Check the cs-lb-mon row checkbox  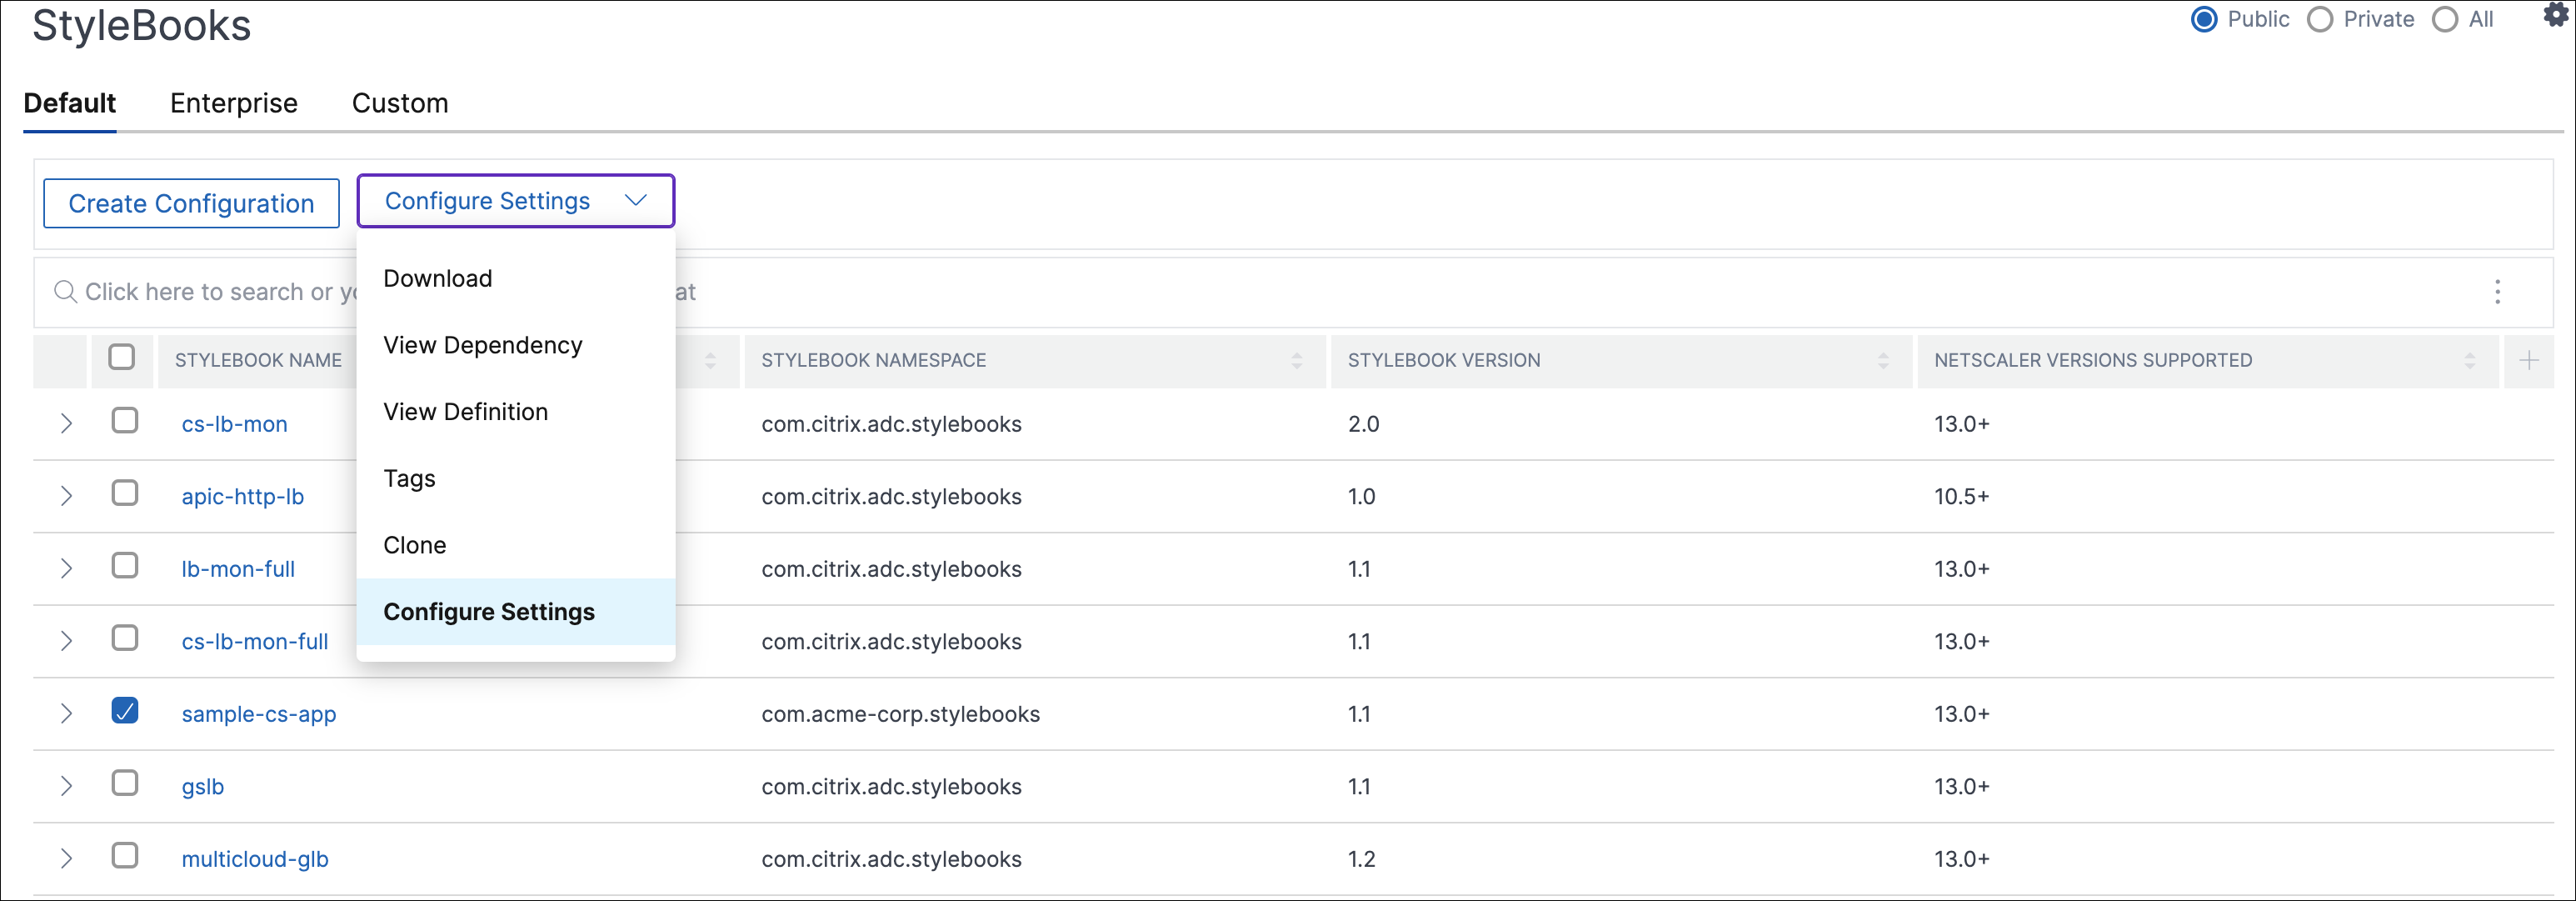coord(125,420)
